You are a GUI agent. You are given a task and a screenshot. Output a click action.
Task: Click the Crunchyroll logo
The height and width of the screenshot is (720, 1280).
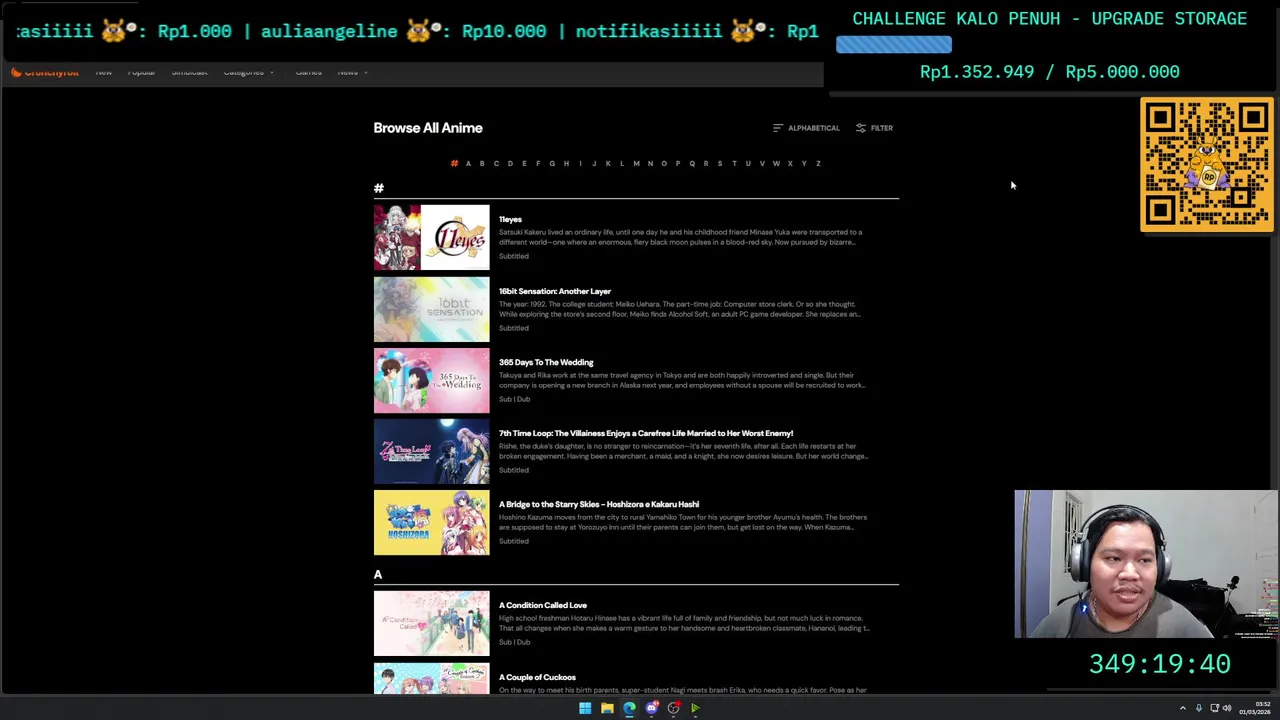coord(44,72)
